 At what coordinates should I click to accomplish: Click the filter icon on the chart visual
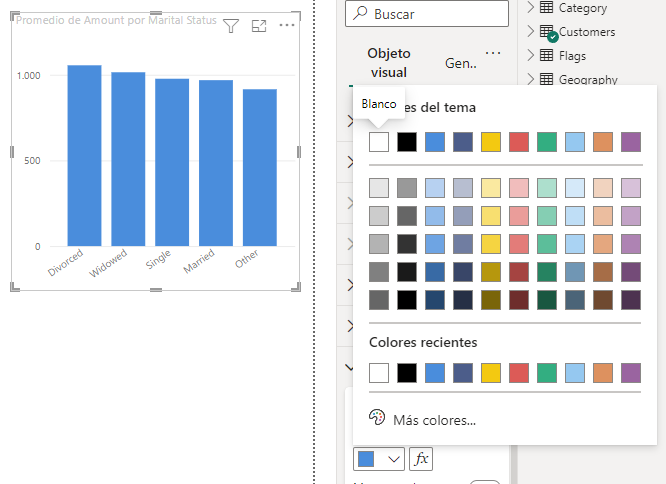(x=231, y=27)
